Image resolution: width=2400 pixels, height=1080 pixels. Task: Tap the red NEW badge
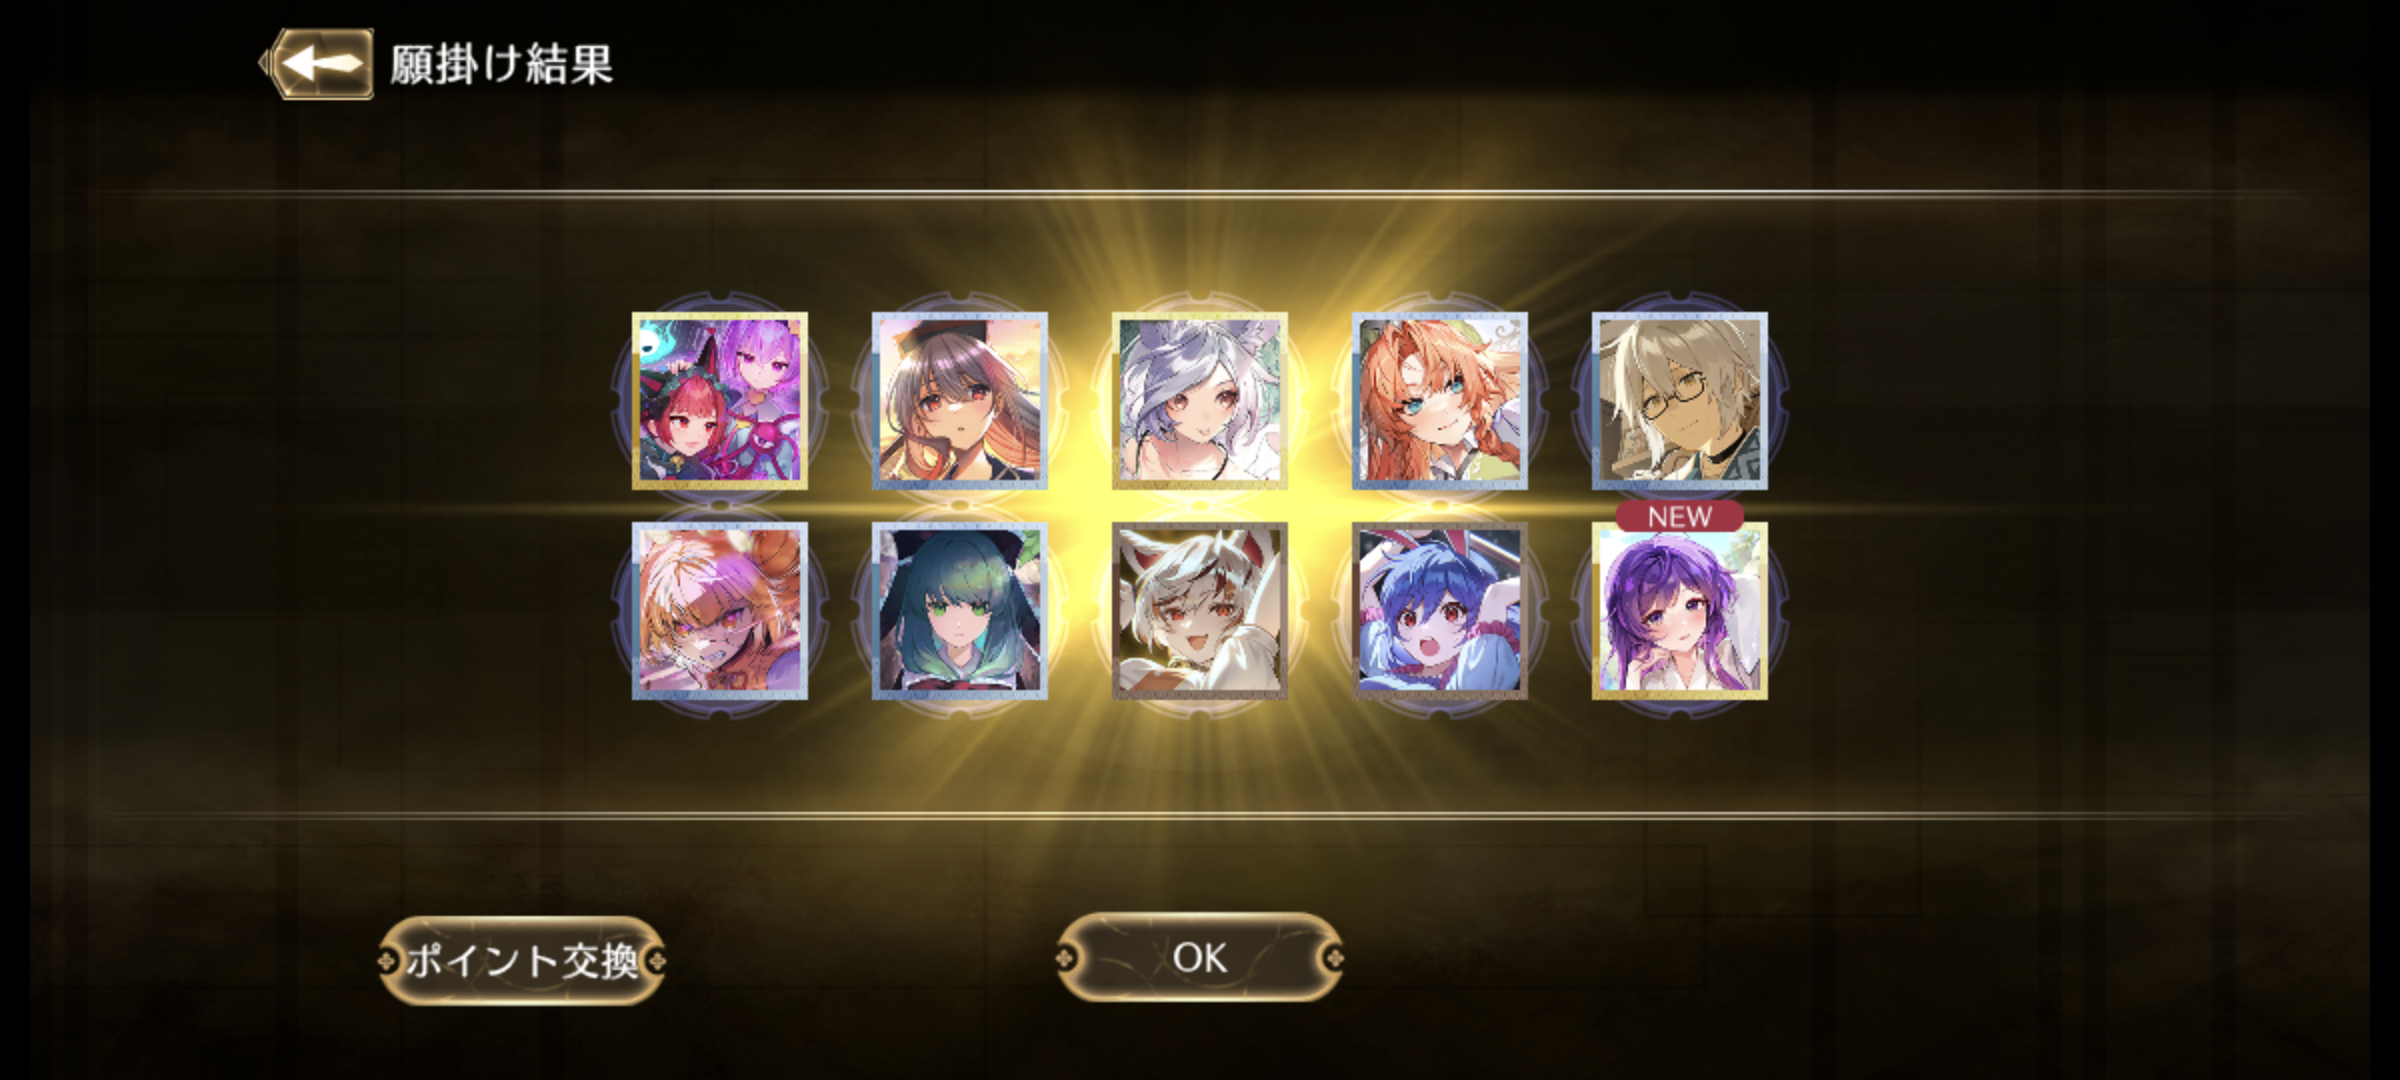pyautogui.click(x=1680, y=516)
